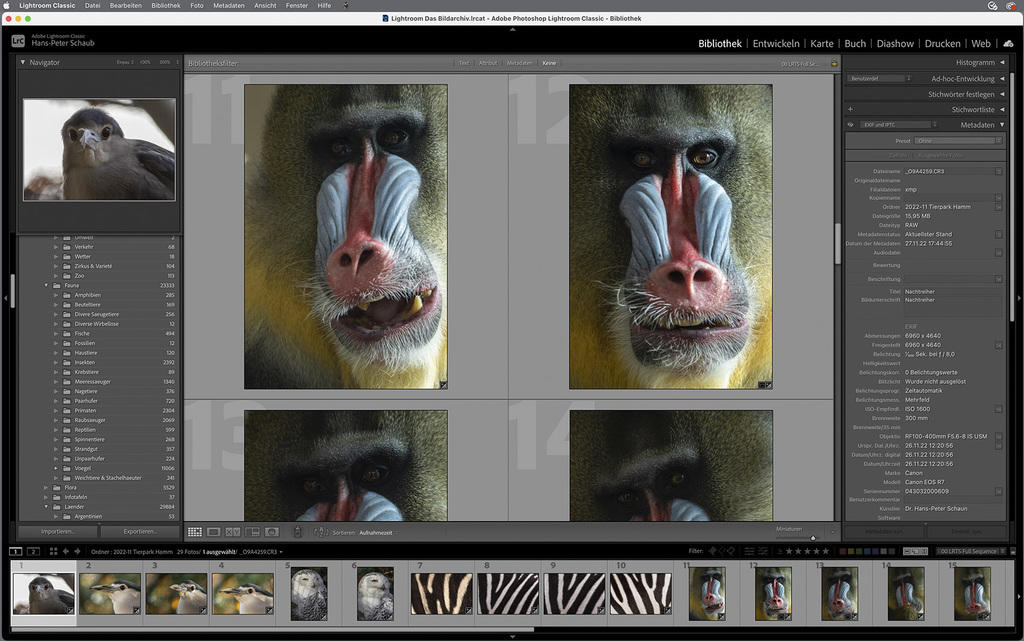Select grid photo 12 of the mandrill
This screenshot has height=641, width=1024.
pos(671,236)
